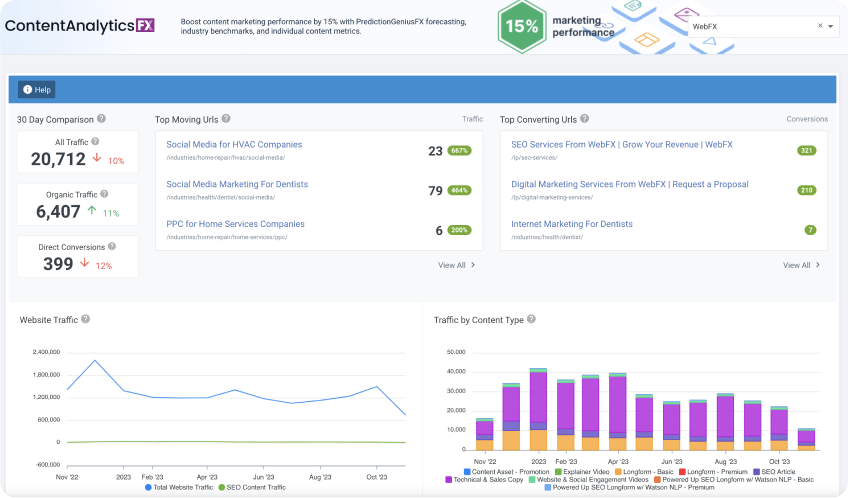
Task: Click traffic count 79 for Dentists row
Action: (x=435, y=191)
